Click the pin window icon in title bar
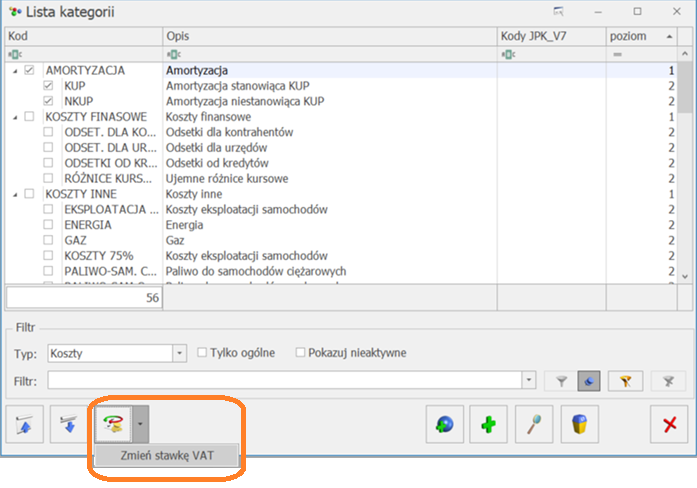 coord(558,12)
